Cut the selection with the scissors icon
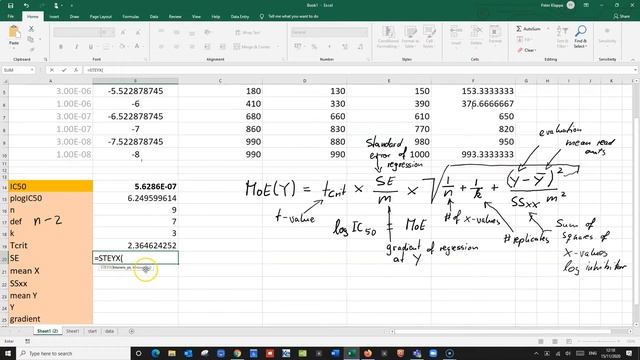 pyautogui.click(x=31, y=29)
